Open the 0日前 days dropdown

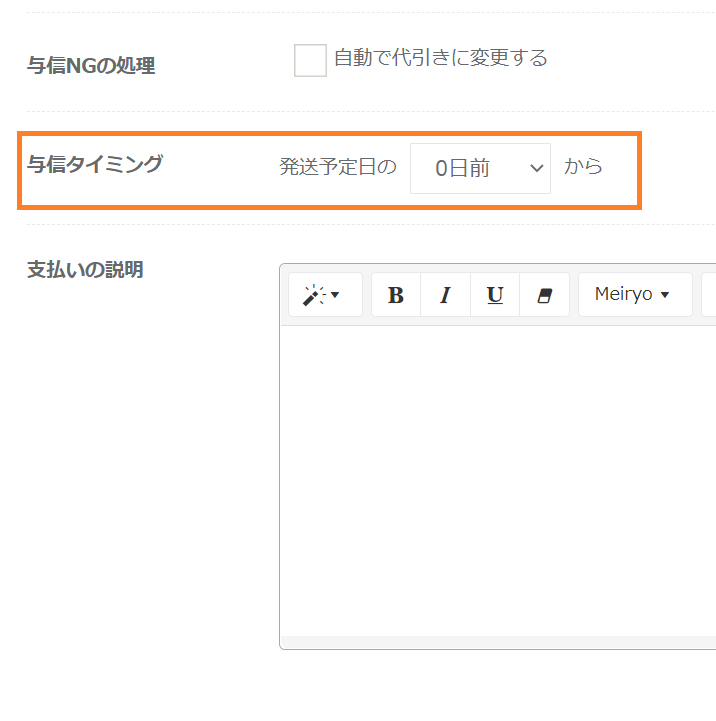pyautogui.click(x=480, y=168)
